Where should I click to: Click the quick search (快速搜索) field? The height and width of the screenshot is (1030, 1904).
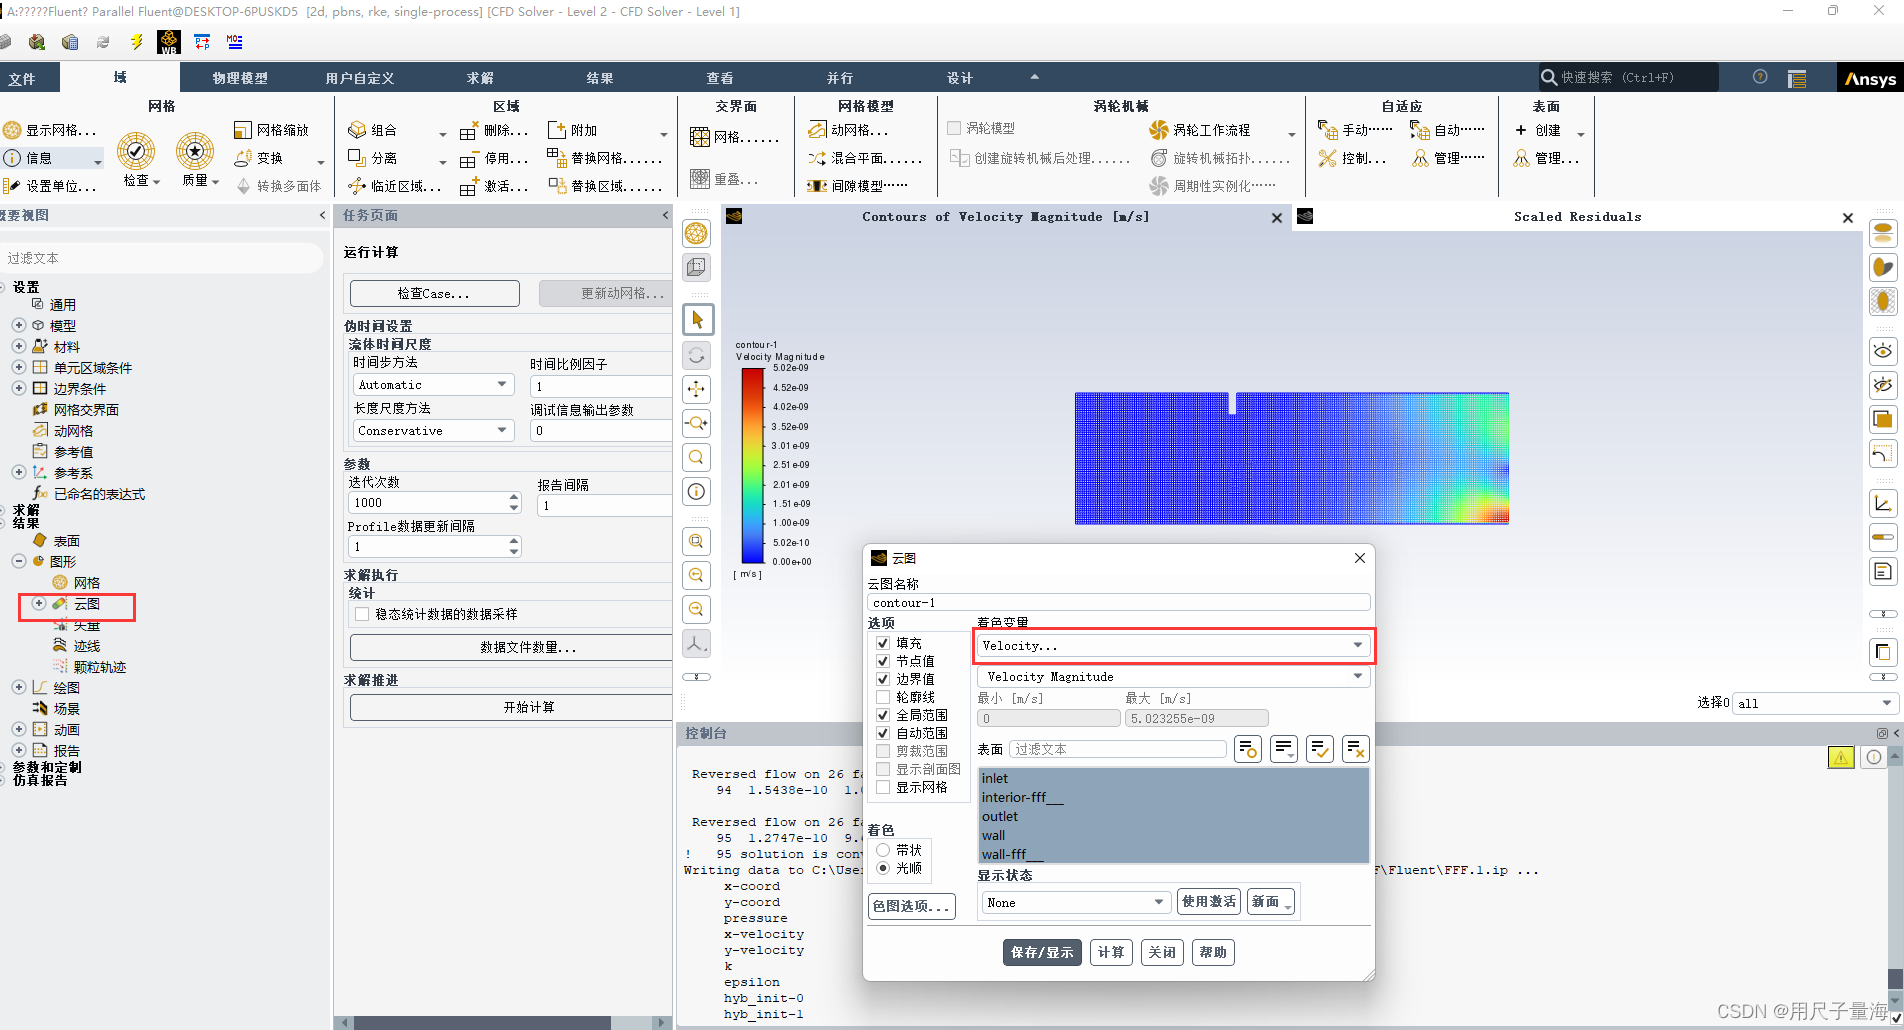(1628, 77)
